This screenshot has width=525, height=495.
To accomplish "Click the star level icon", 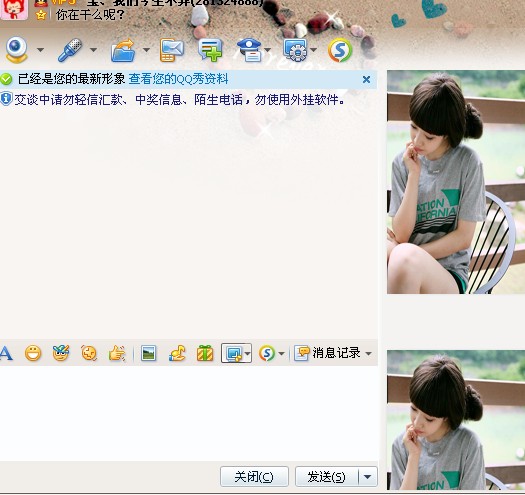I will tap(41, 15).
